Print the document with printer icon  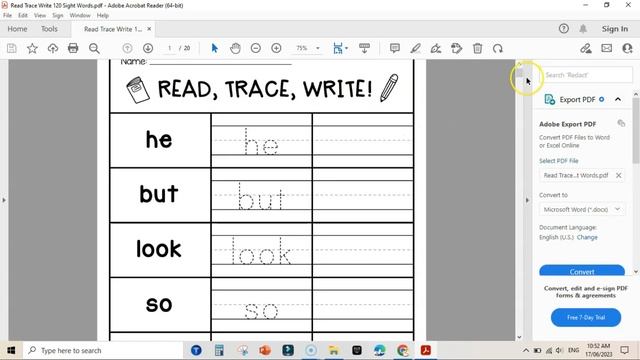[73, 49]
